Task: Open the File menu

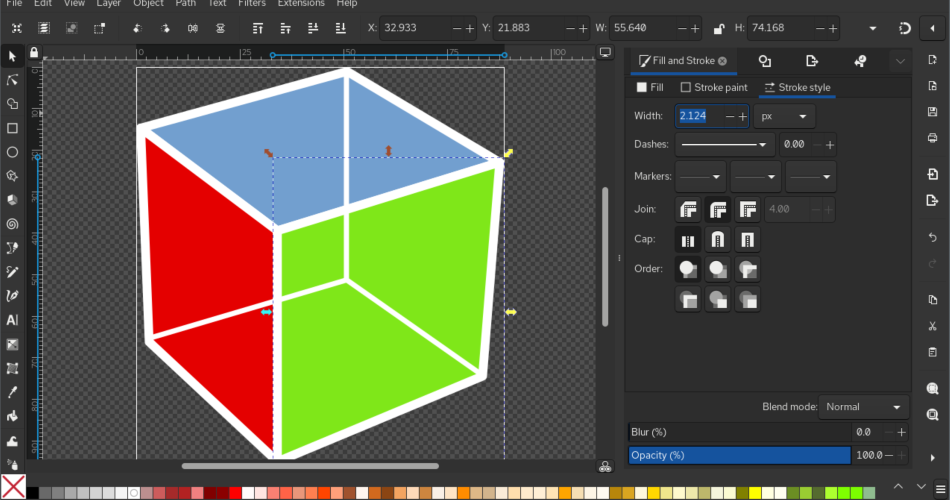Action: (x=14, y=4)
